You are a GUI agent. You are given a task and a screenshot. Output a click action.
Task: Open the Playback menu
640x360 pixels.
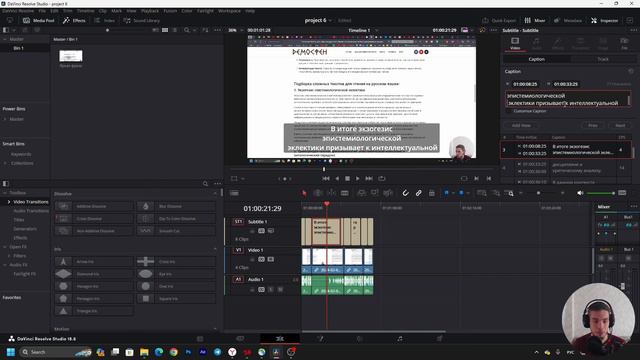pos(150,11)
